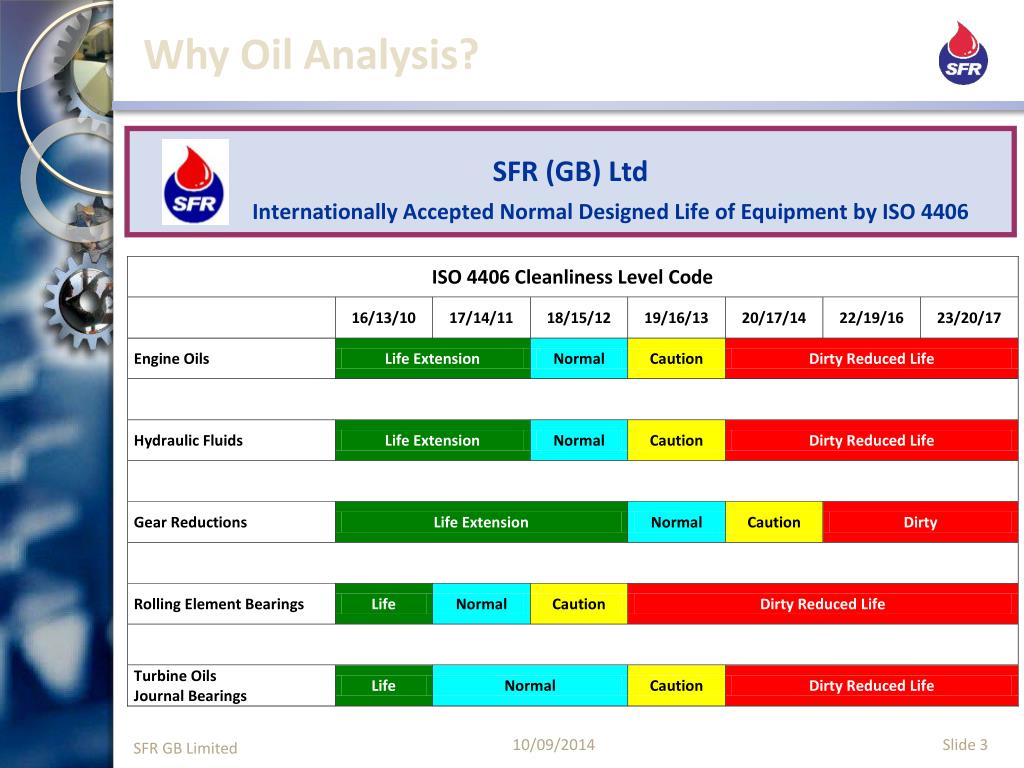The image size is (1024, 768).
Task: Select the 18/15/12 column header
Action: click(579, 318)
